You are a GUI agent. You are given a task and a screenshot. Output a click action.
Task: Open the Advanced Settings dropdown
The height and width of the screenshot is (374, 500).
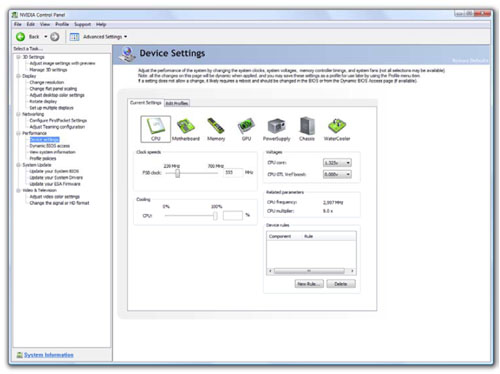pyautogui.click(x=126, y=37)
